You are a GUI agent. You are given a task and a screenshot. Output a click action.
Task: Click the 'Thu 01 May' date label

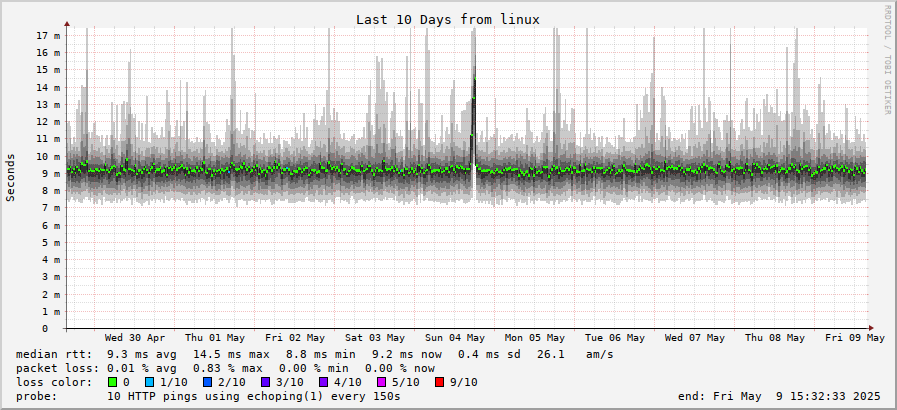pos(215,338)
